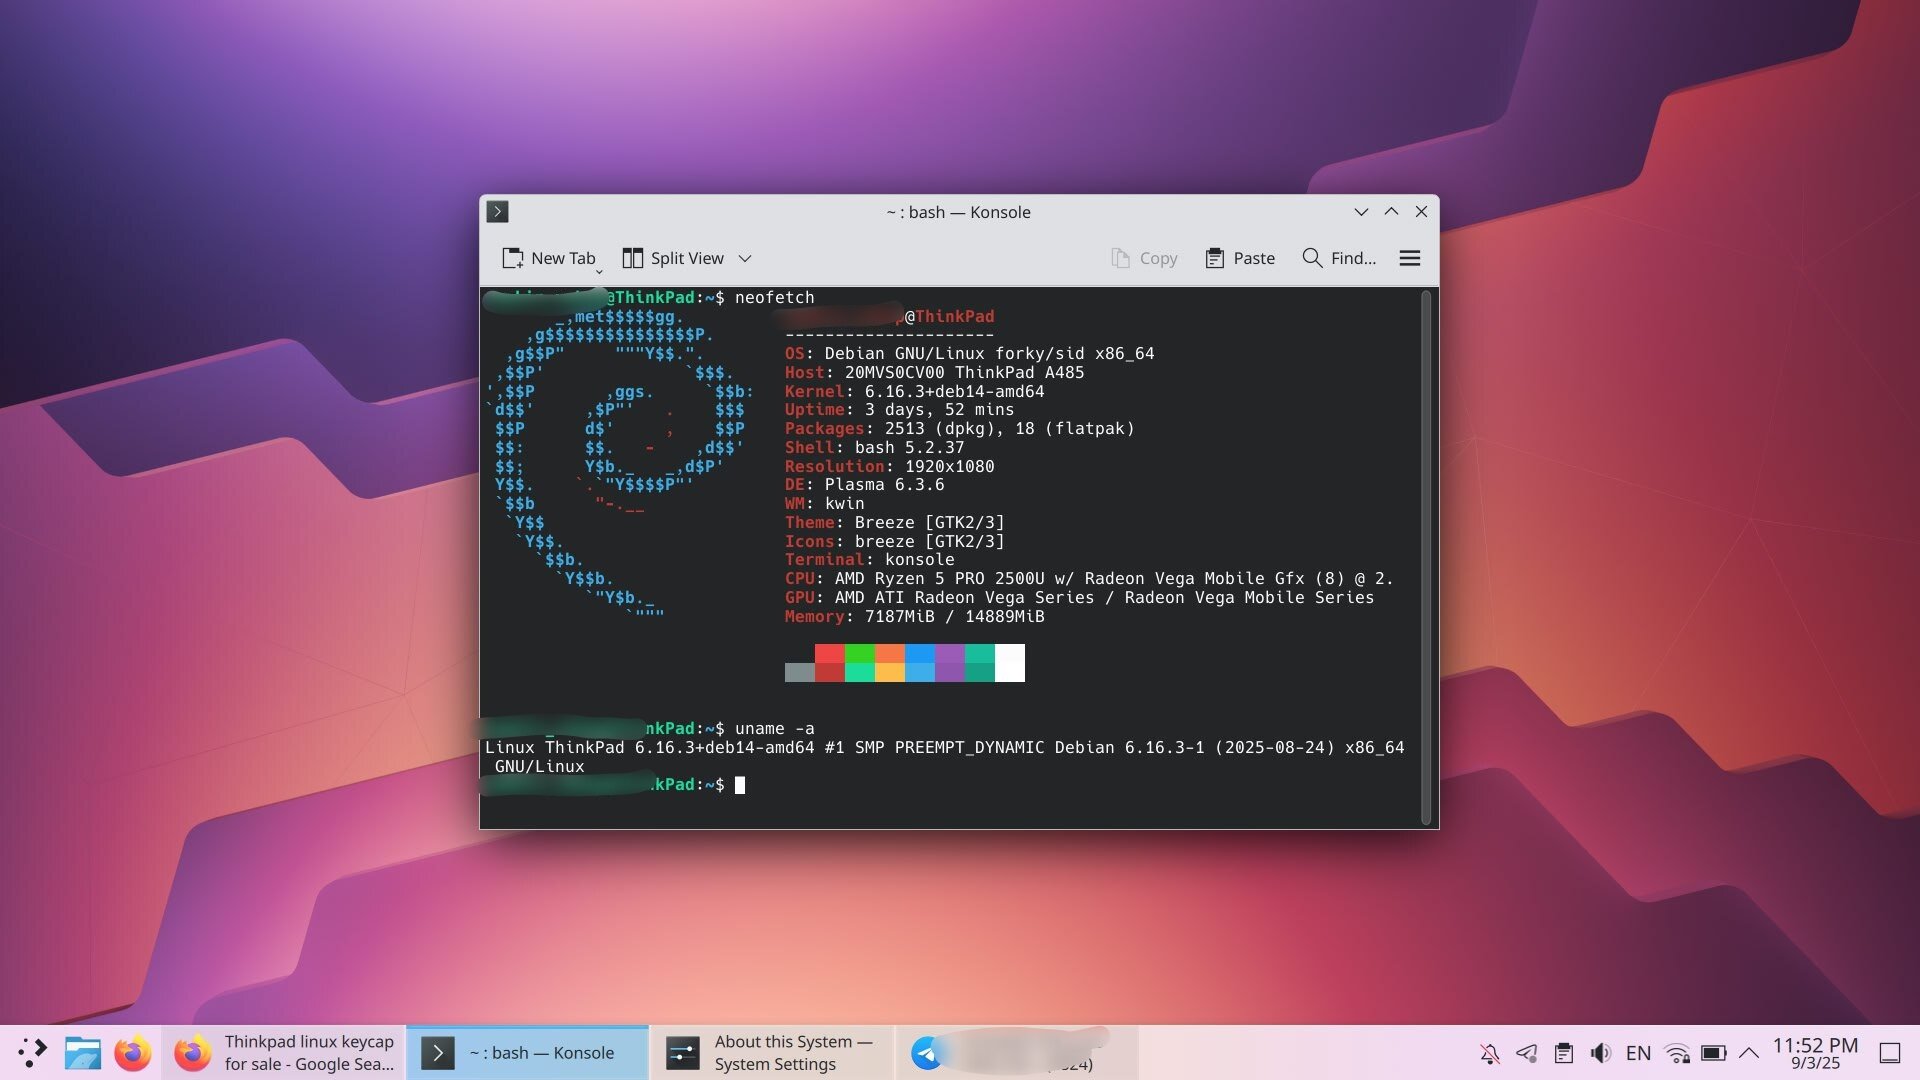Open the clock showing 11:52 PM
The image size is (1920, 1080).
pos(1815,1053)
